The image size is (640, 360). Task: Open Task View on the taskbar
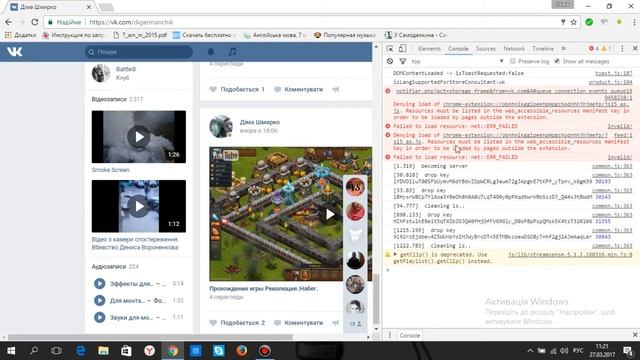point(56,351)
